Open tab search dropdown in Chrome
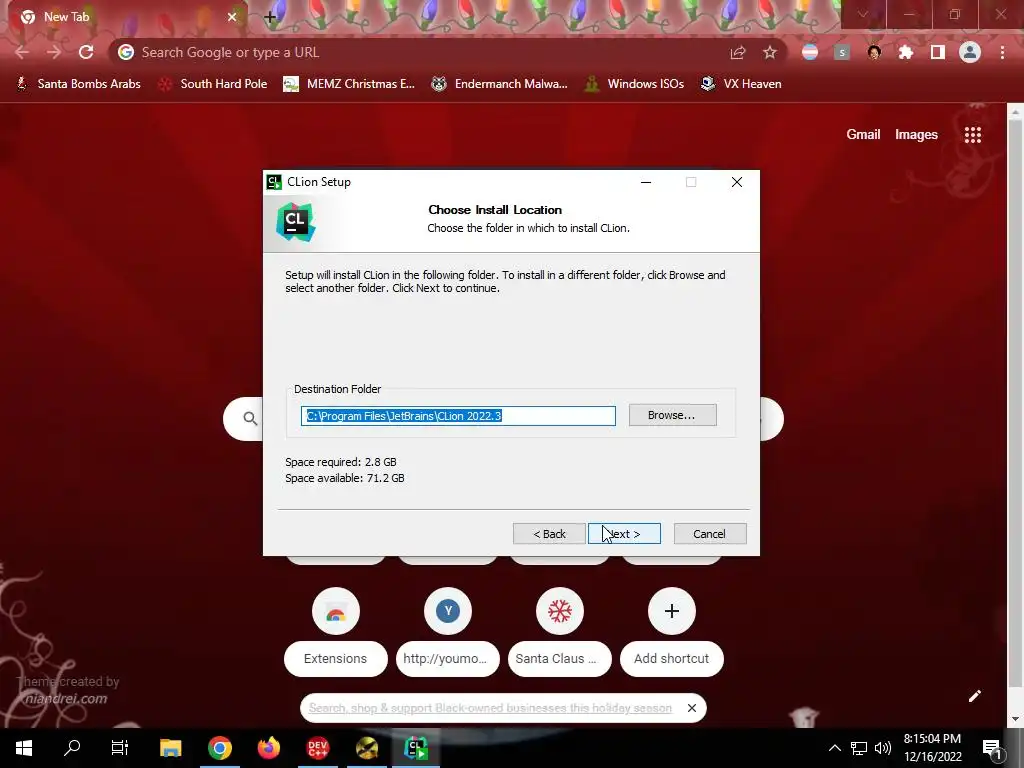Image resolution: width=1024 pixels, height=768 pixels. (863, 14)
